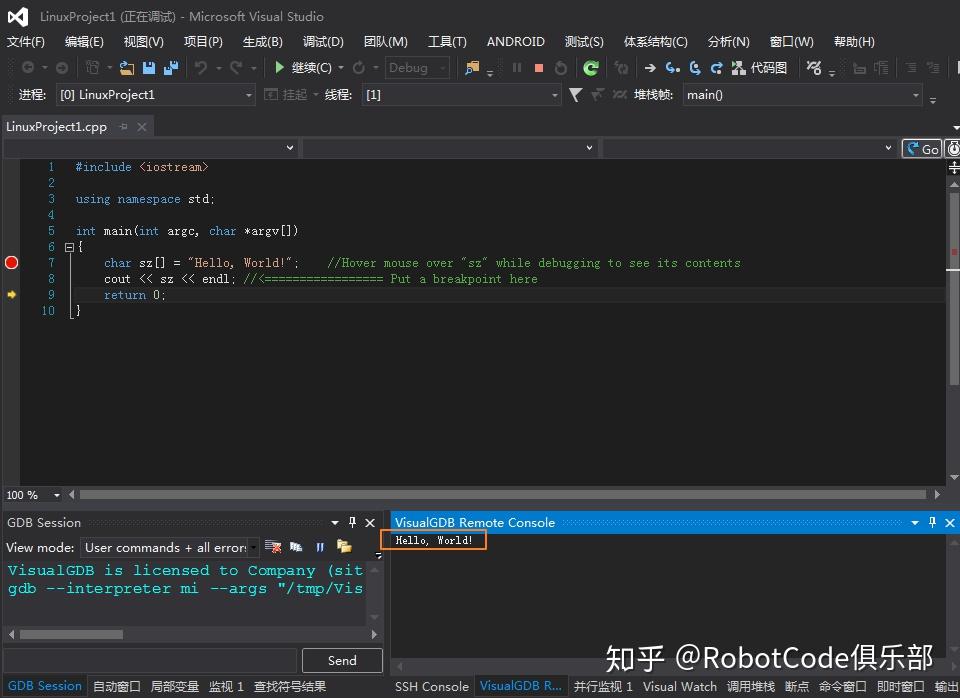Toggle the thread filter funnel icon
Image resolution: width=960 pixels, height=698 pixels.
(x=575, y=94)
